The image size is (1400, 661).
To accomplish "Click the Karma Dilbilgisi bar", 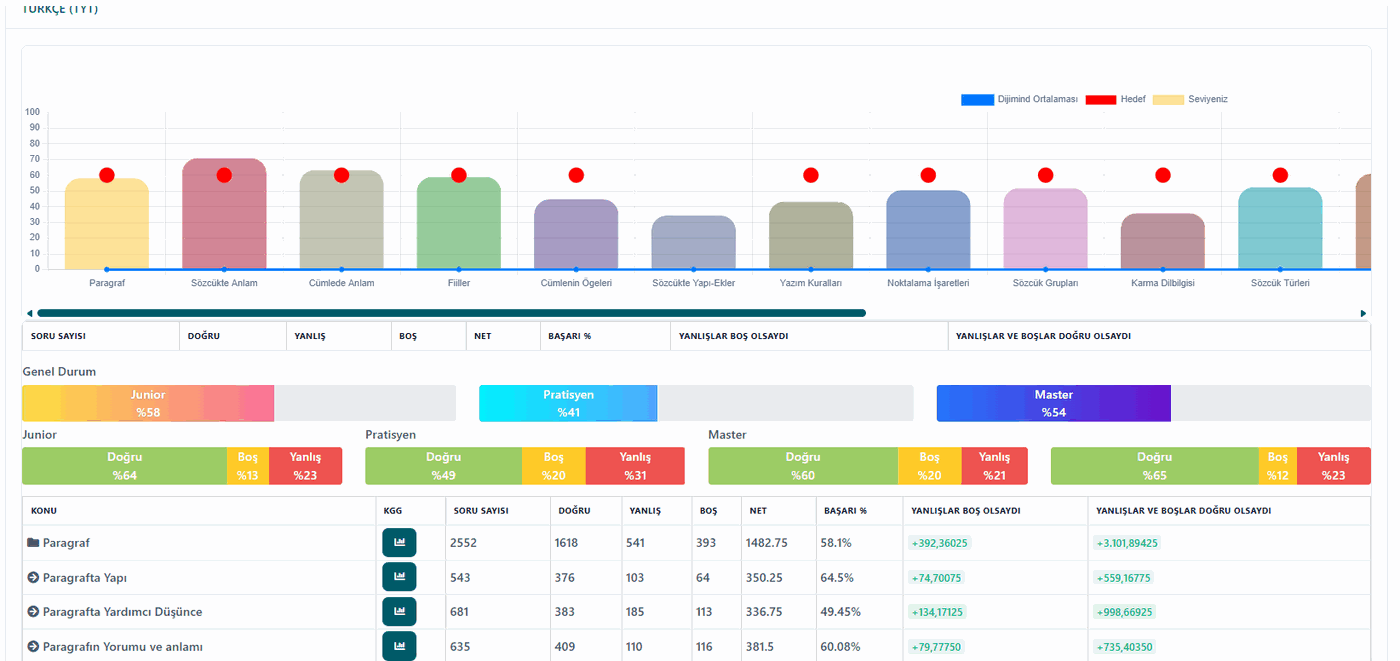I will [1163, 241].
